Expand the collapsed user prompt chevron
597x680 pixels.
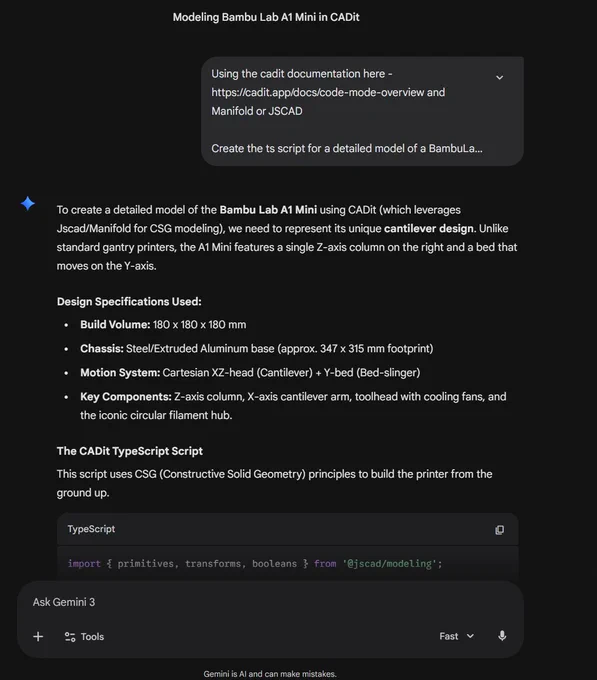point(499,78)
